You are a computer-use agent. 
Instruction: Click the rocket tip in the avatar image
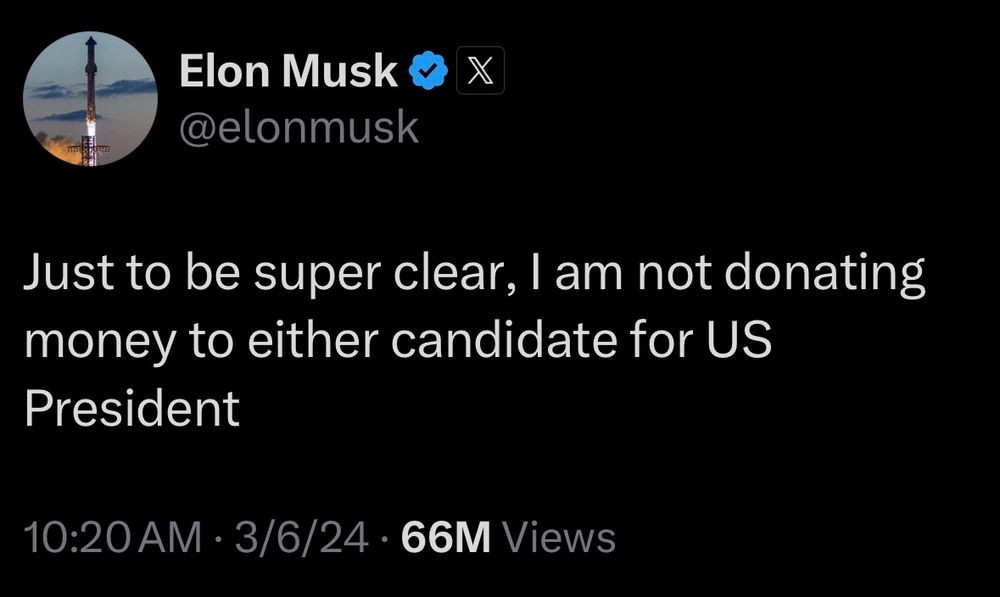pos(91,41)
